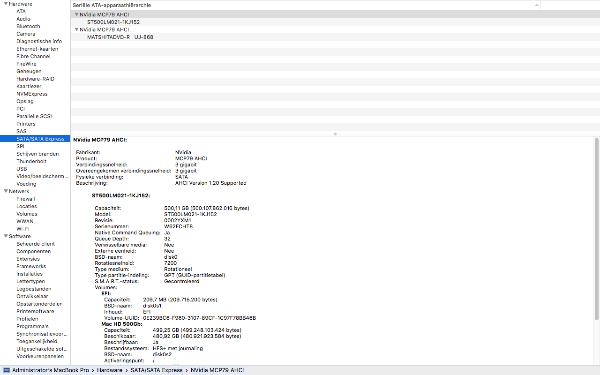Select PCI in the sidebar
This screenshot has height=375, width=600.
coord(21,108)
